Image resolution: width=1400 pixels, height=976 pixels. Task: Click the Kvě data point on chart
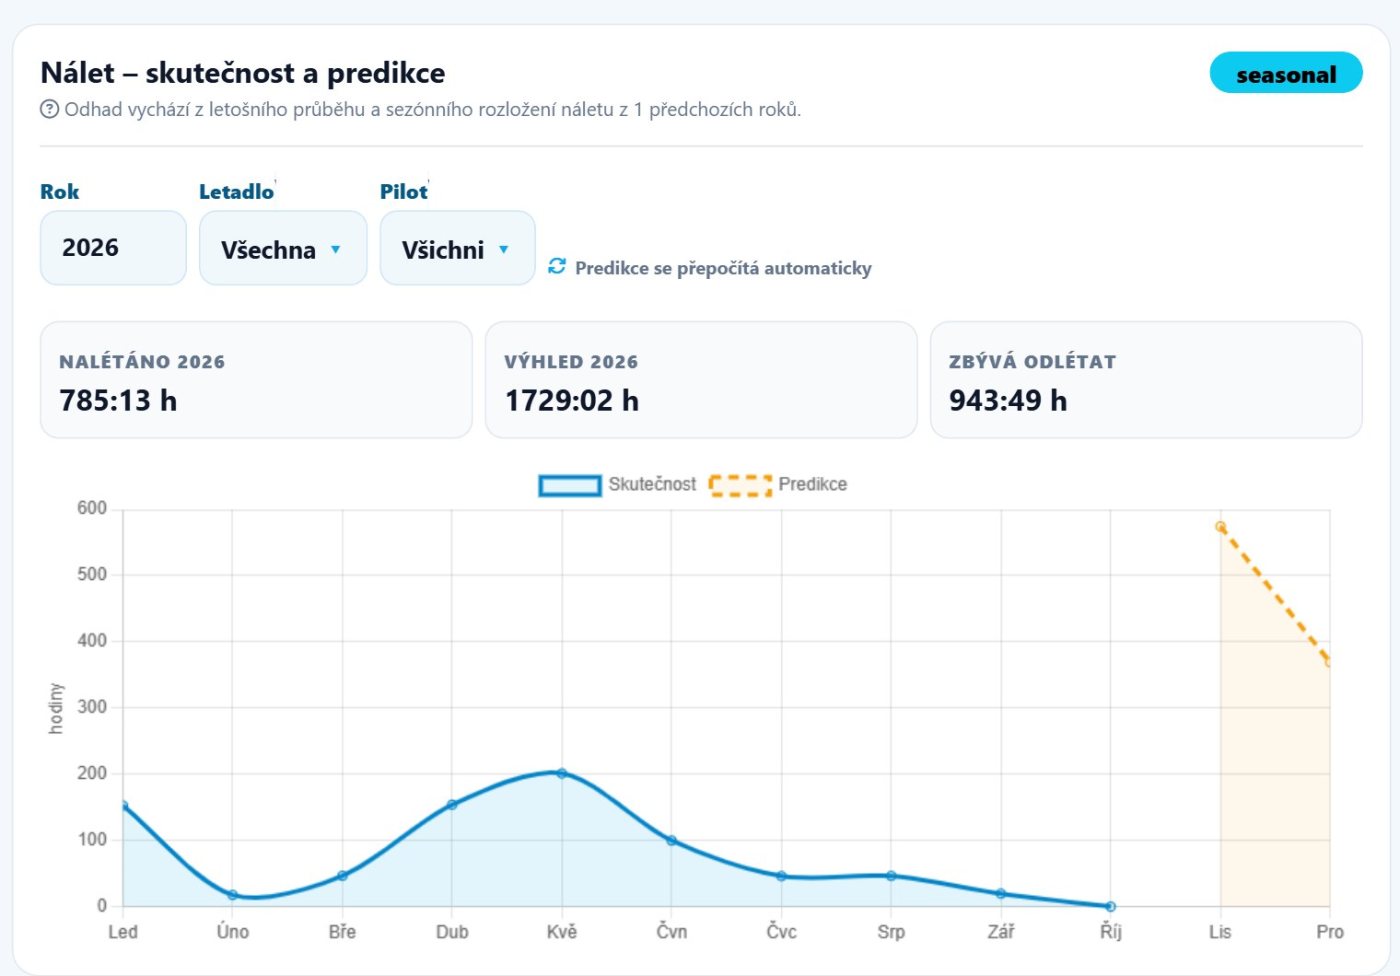coord(562,773)
